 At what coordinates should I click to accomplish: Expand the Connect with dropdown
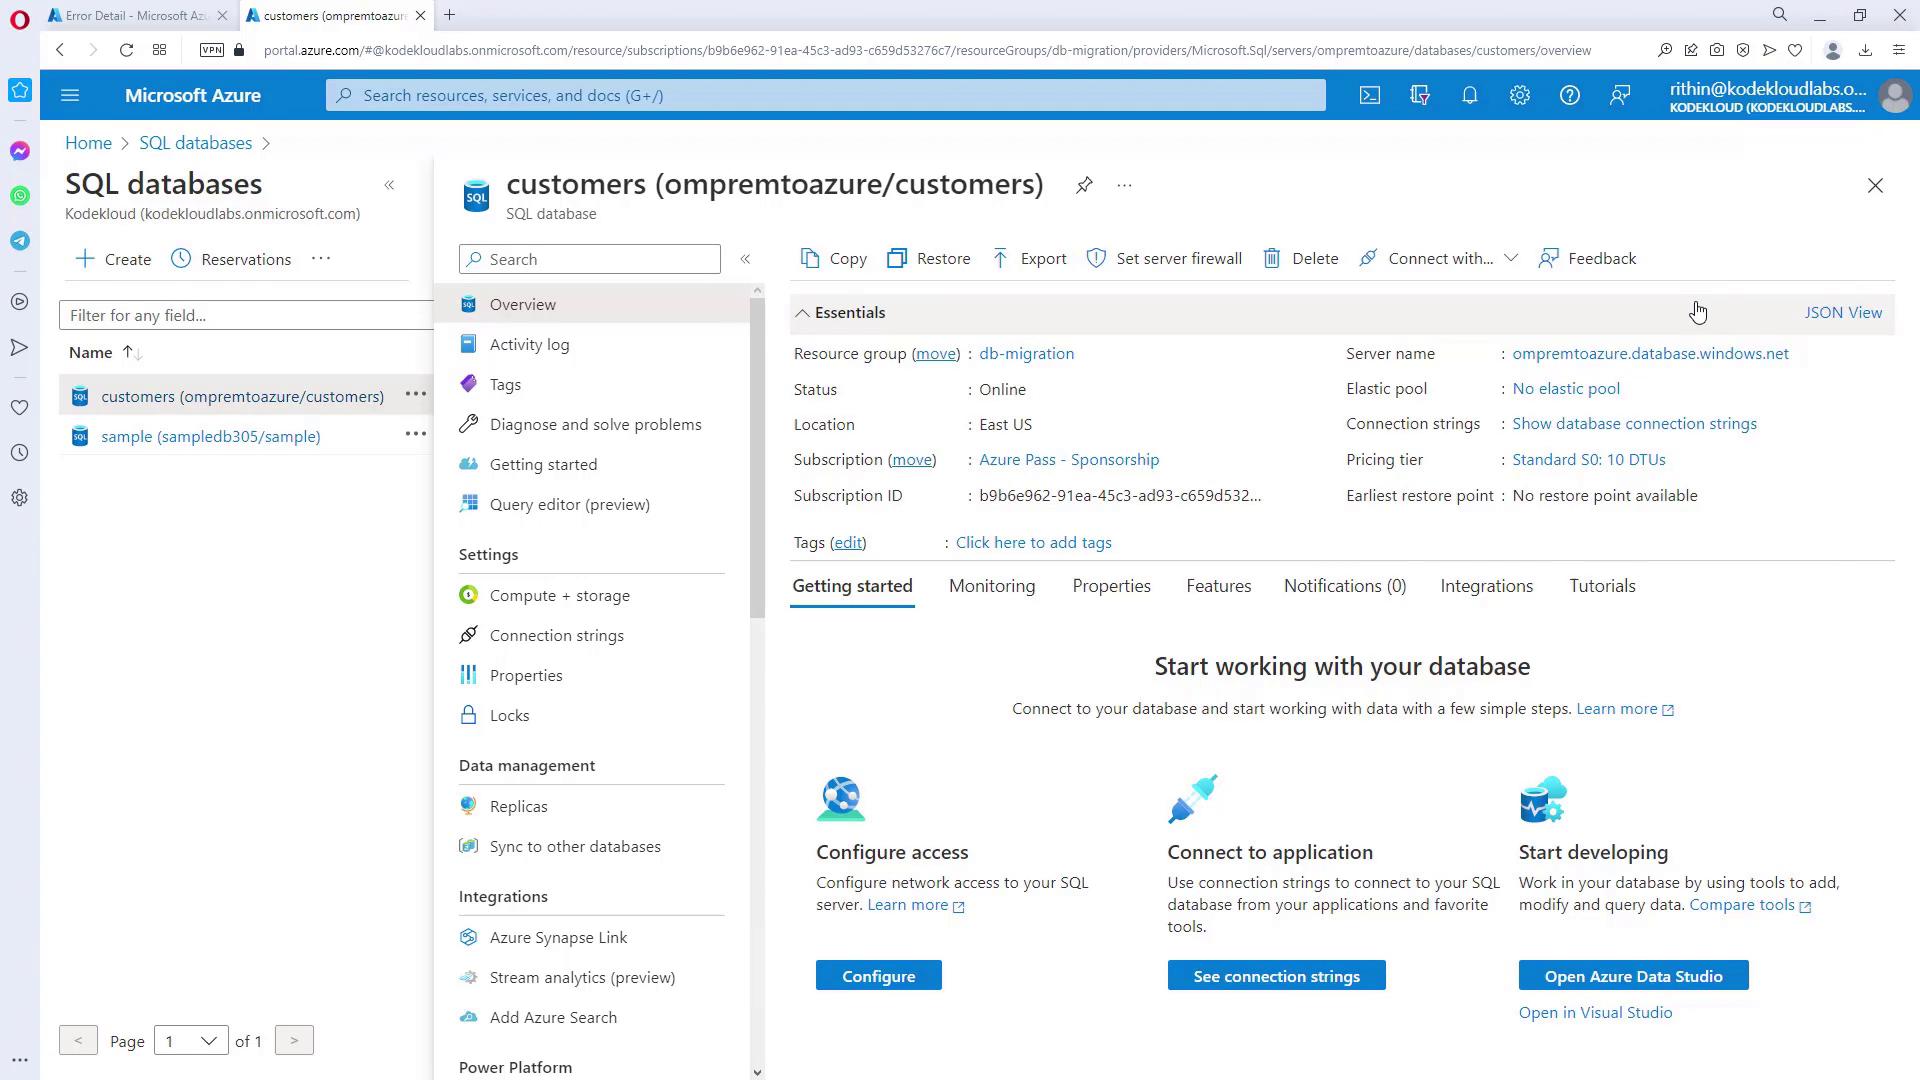(1510, 258)
